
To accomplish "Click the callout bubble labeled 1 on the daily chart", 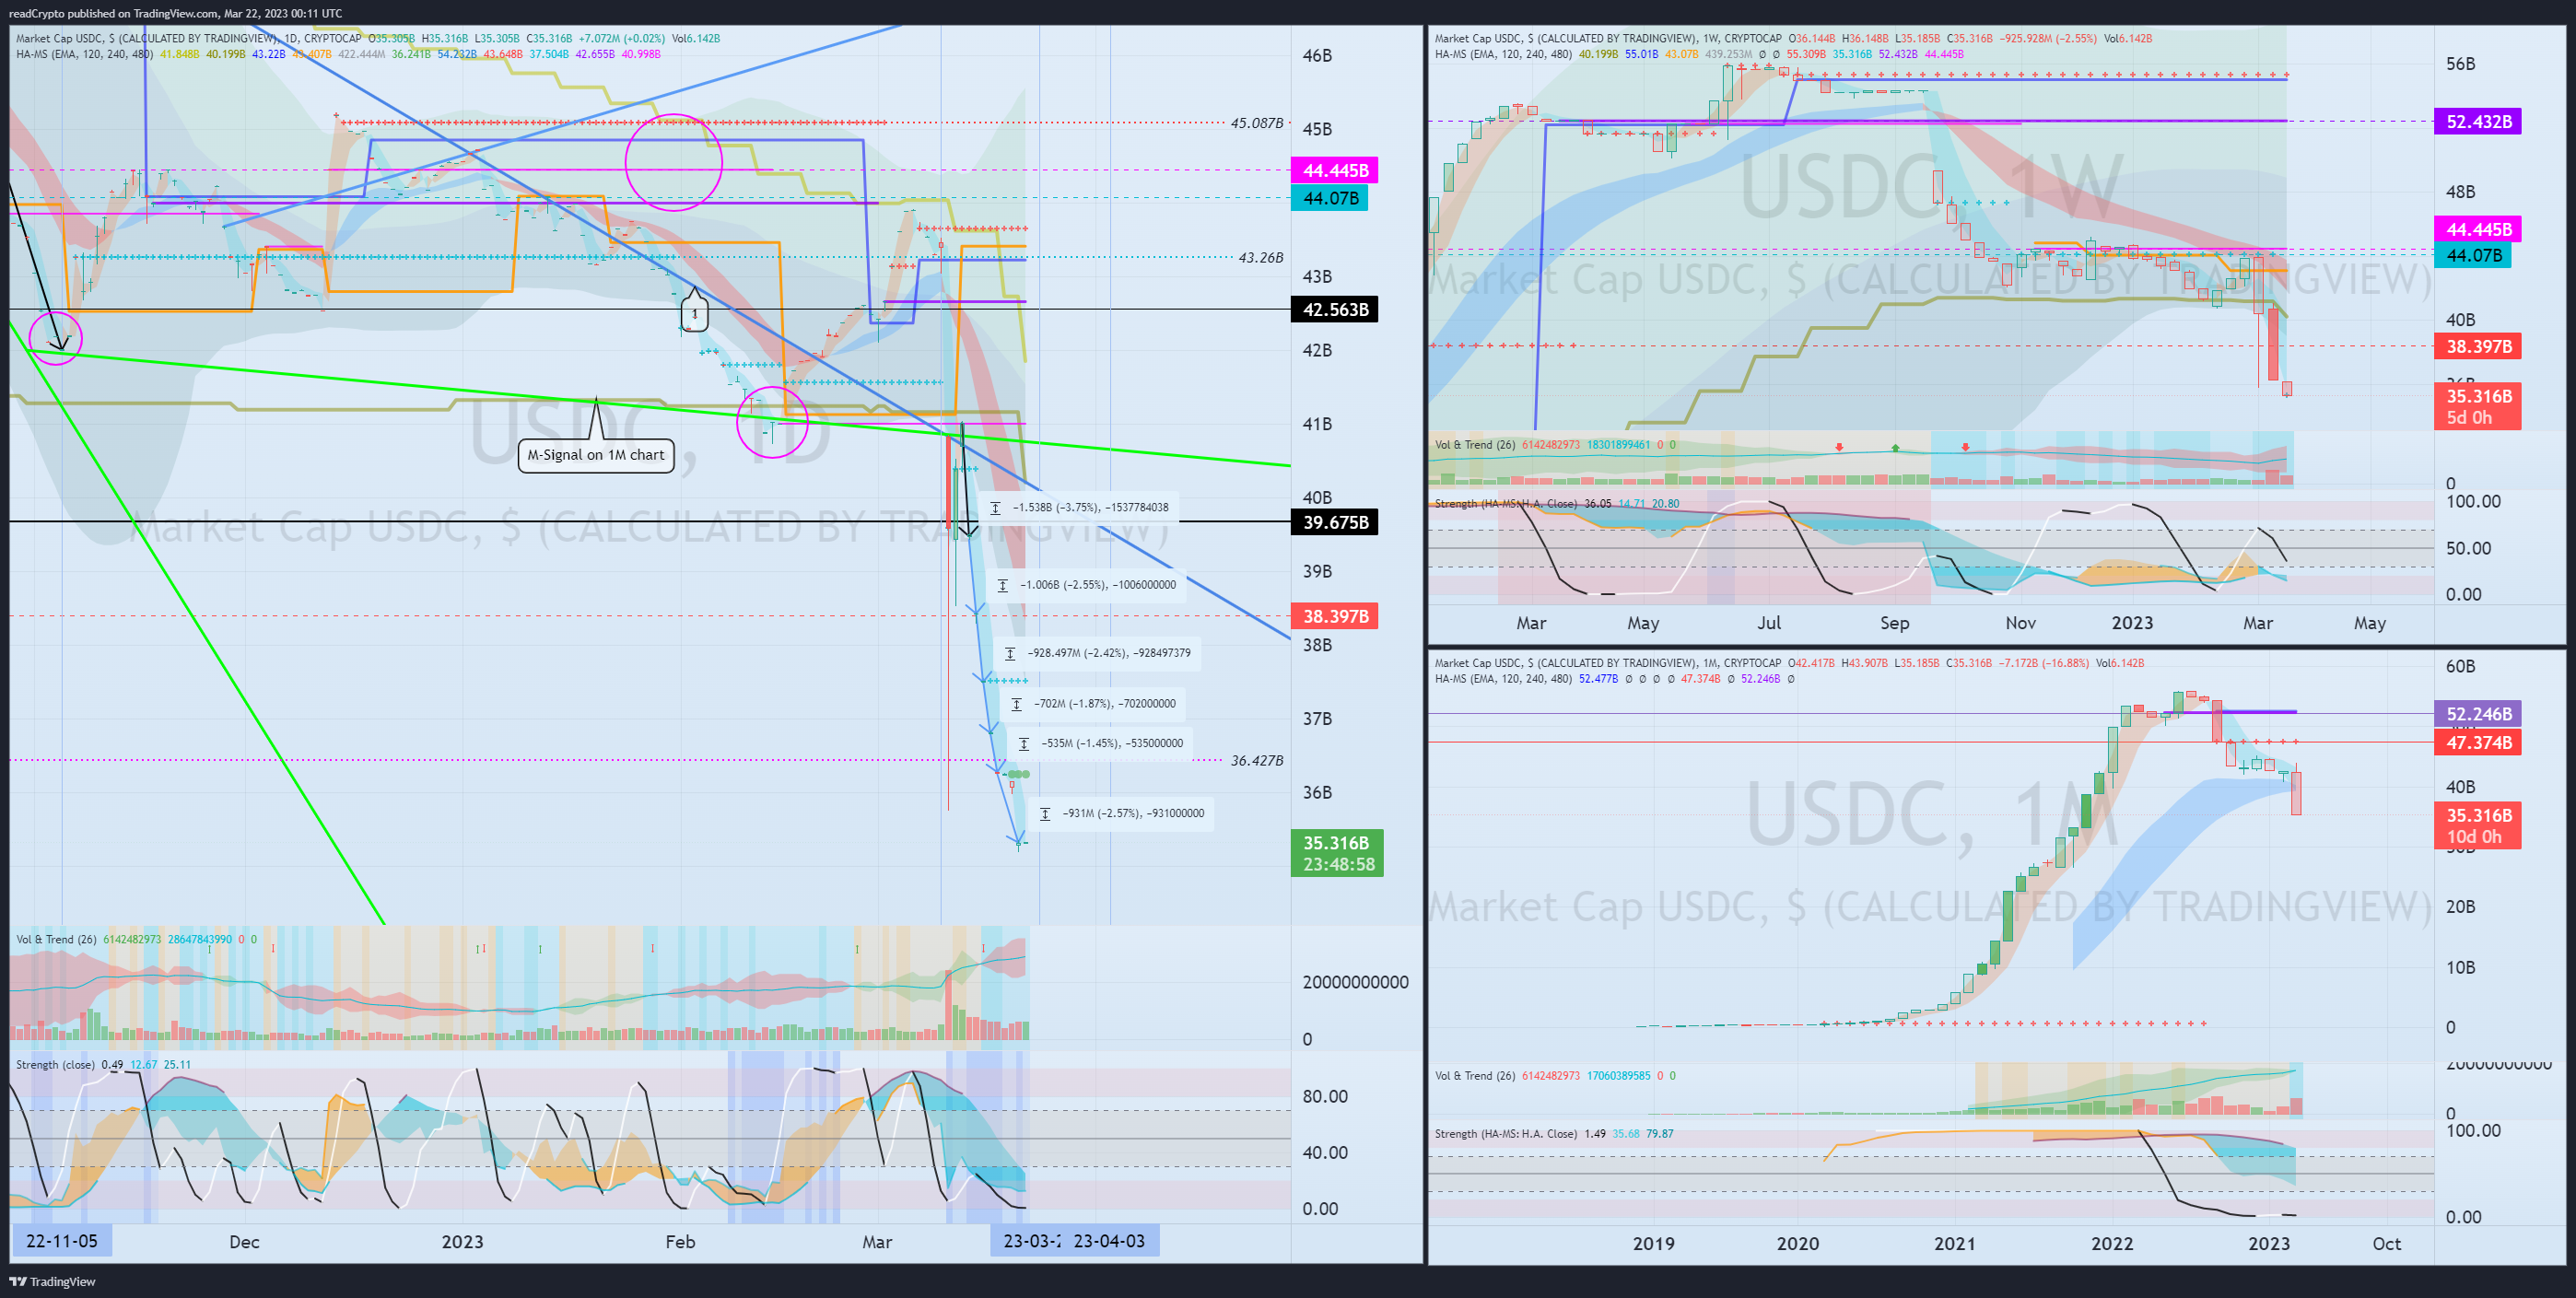I will point(695,313).
